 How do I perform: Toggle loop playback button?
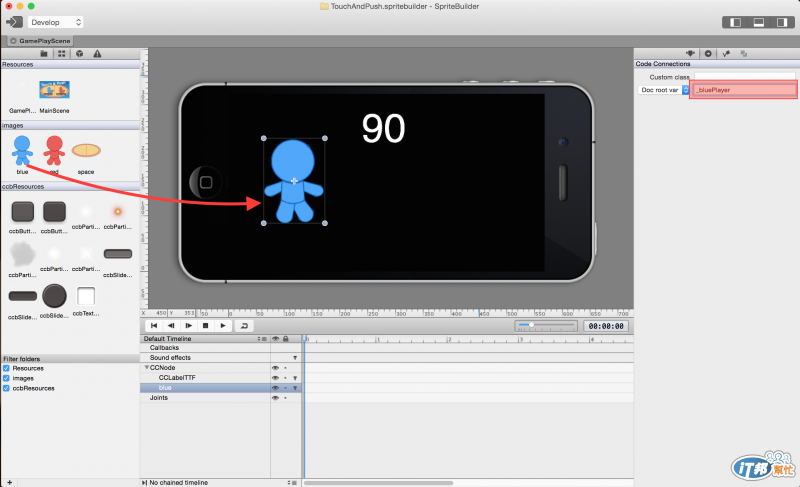click(x=244, y=326)
